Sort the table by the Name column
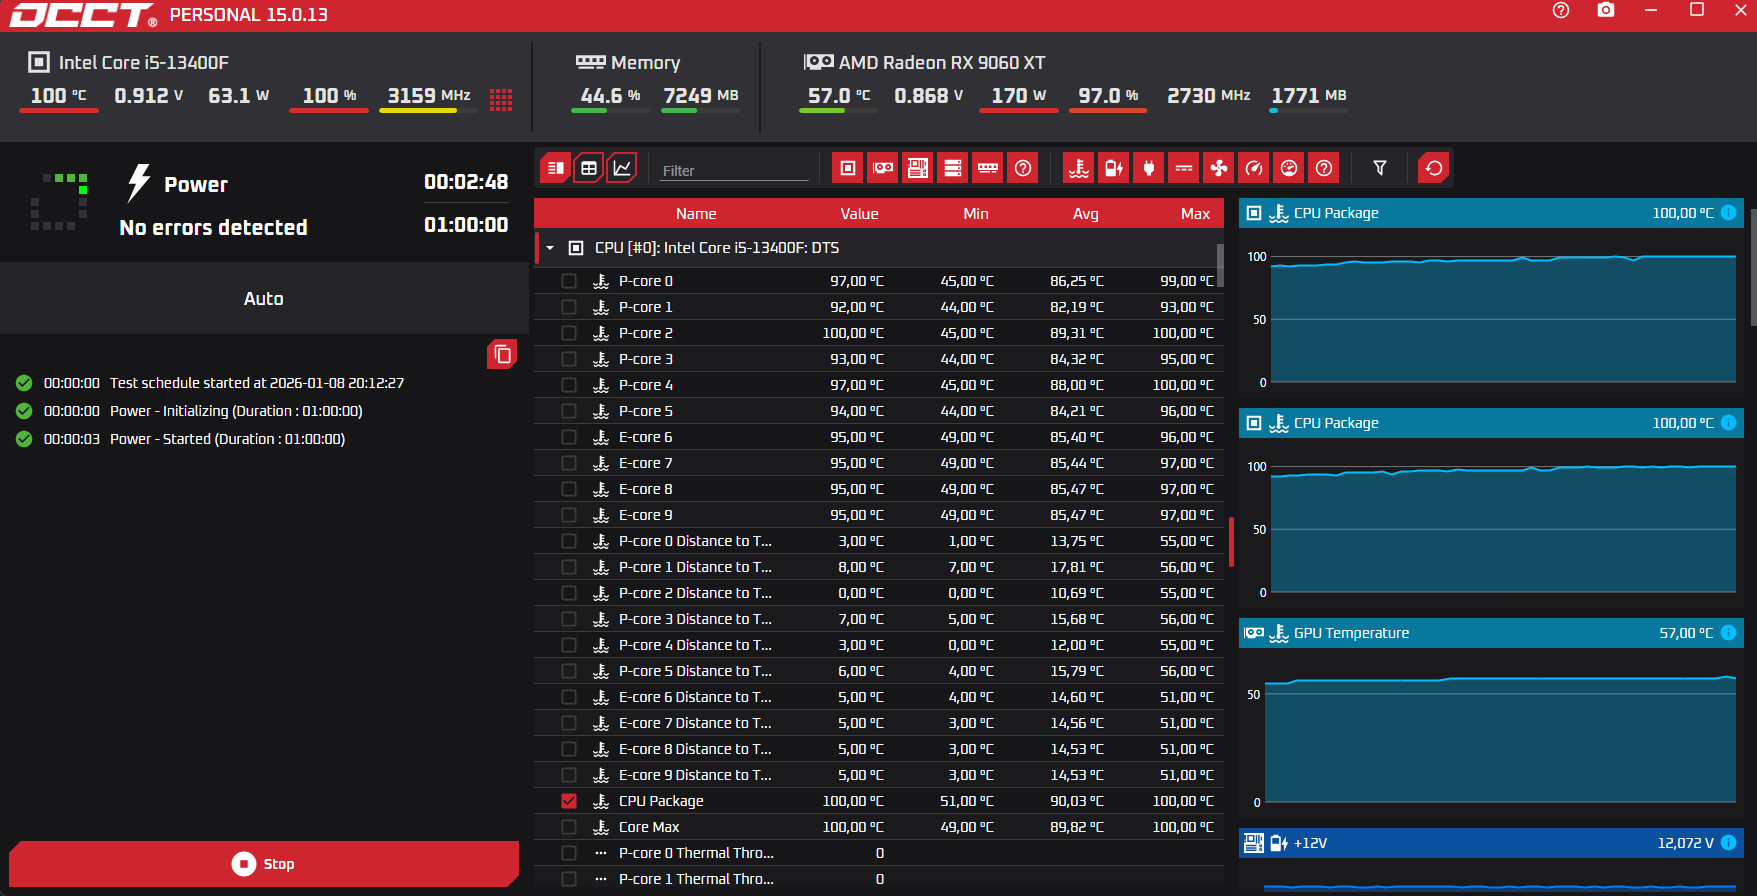The height and width of the screenshot is (896, 1757). pos(696,214)
